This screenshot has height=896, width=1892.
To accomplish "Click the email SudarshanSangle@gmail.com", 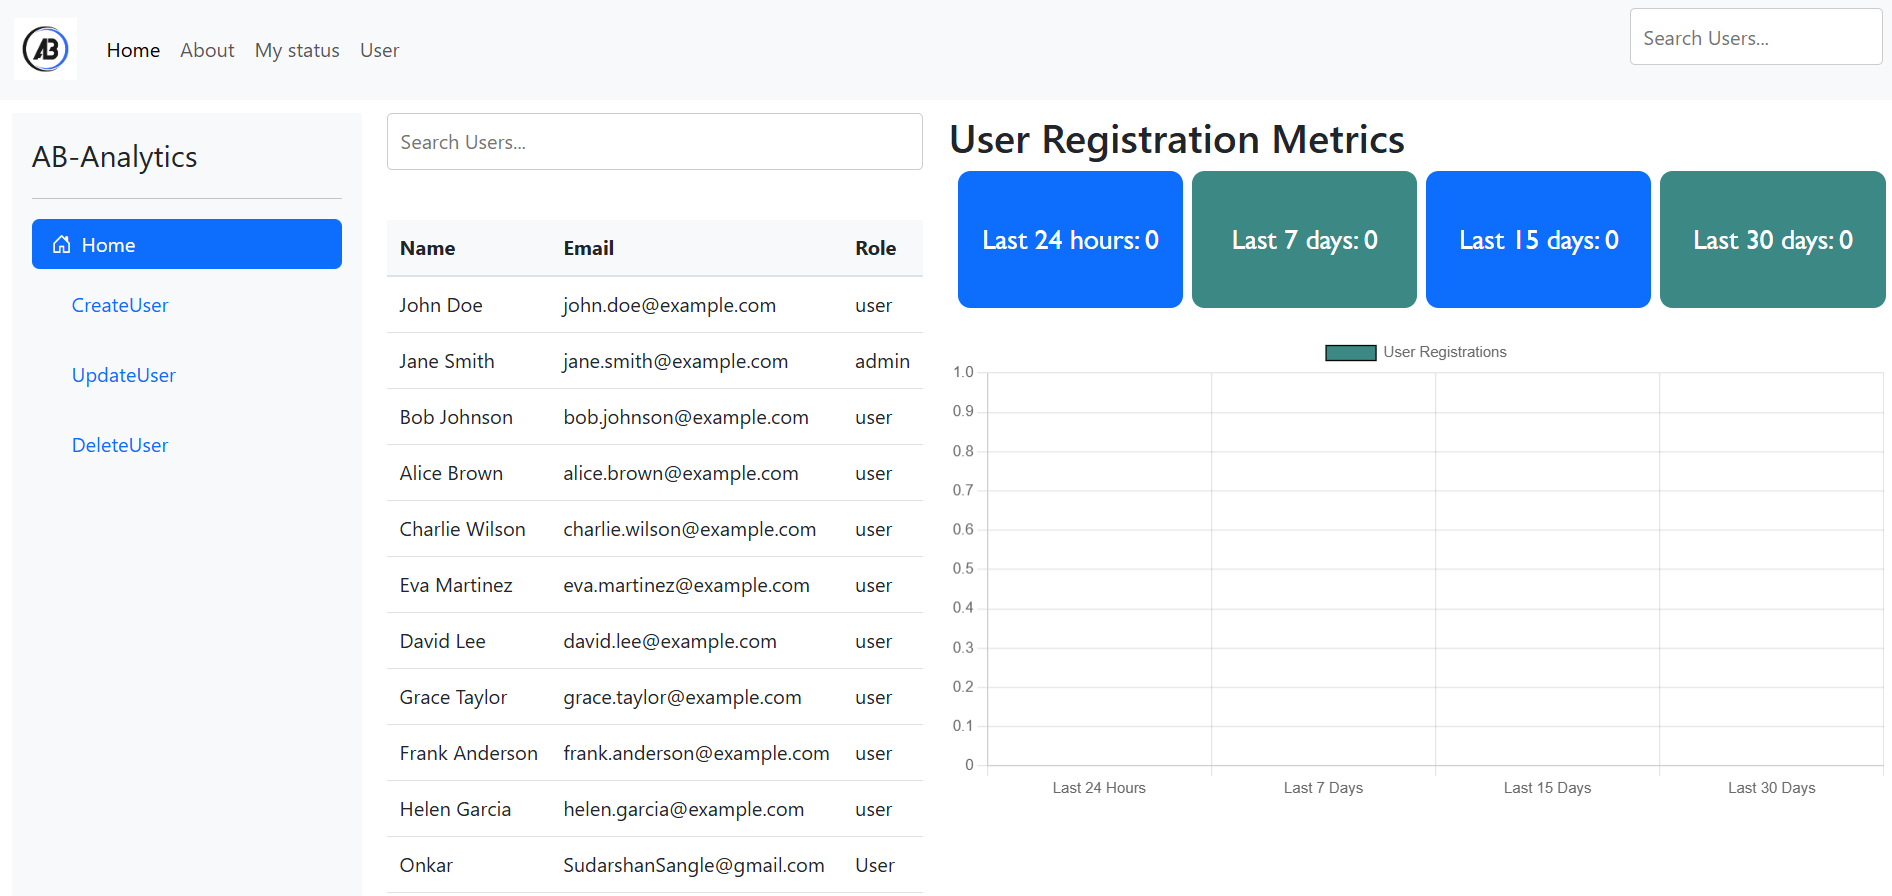I will click(x=693, y=865).
